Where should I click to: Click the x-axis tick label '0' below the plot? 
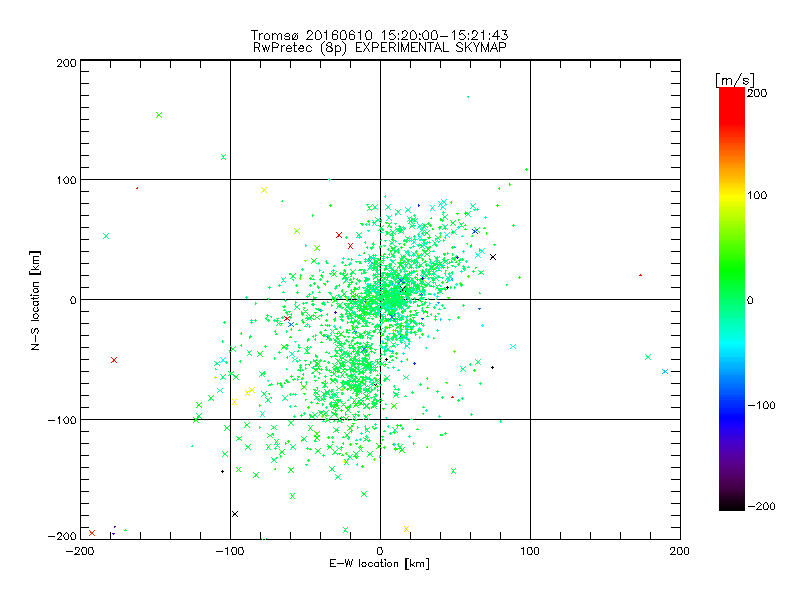(380, 551)
